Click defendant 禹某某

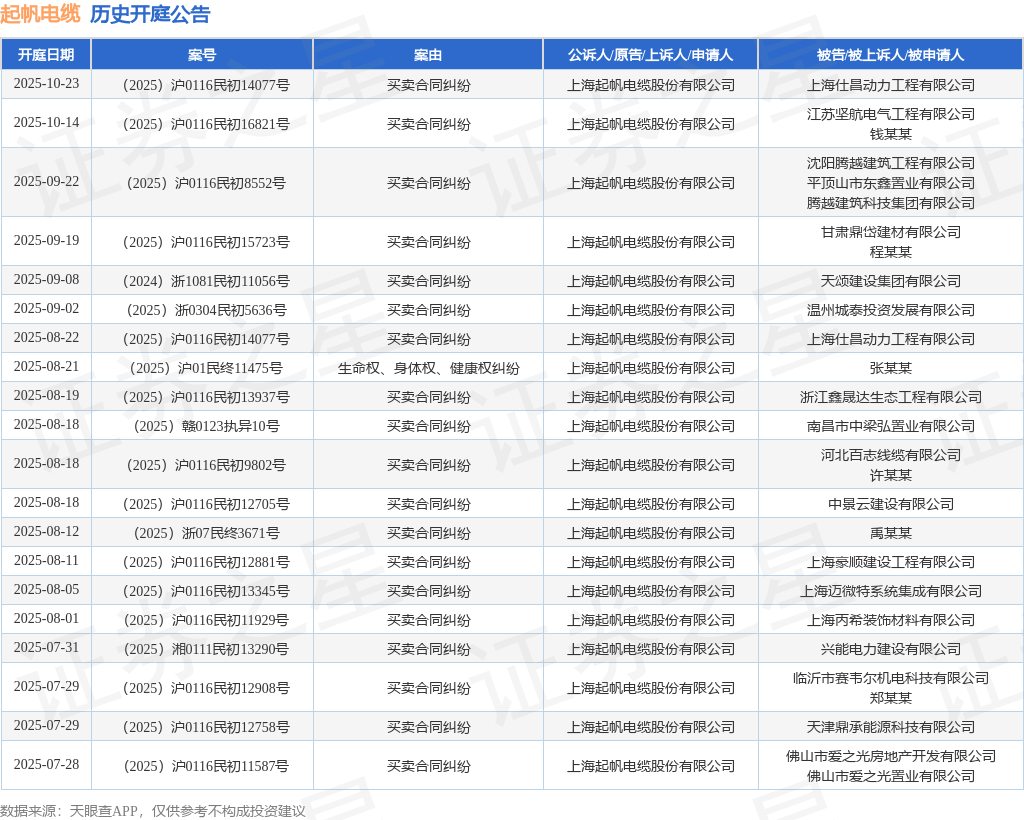(x=891, y=533)
